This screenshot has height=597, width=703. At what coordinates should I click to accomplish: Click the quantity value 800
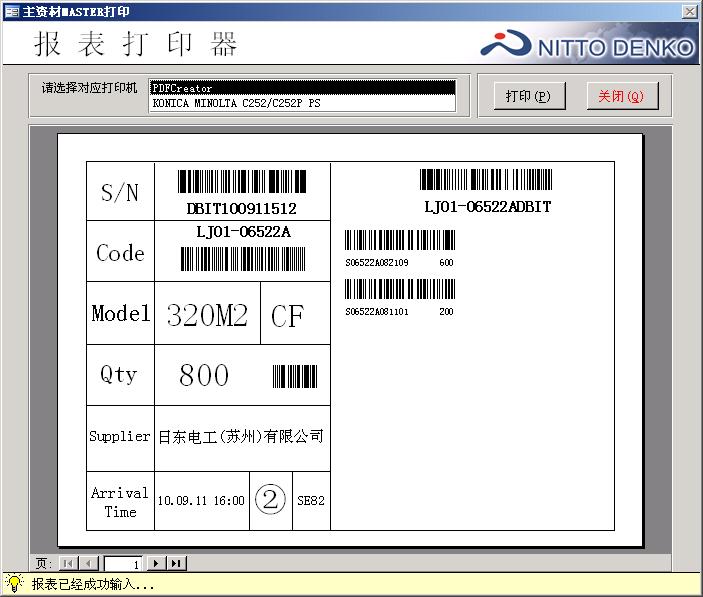(x=204, y=375)
